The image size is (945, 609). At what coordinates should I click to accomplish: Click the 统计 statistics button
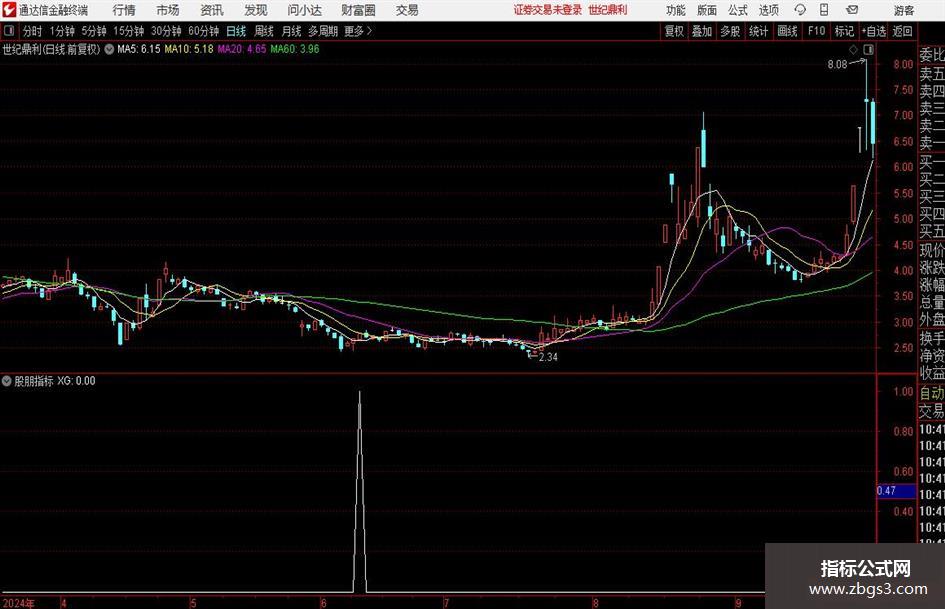(x=758, y=31)
